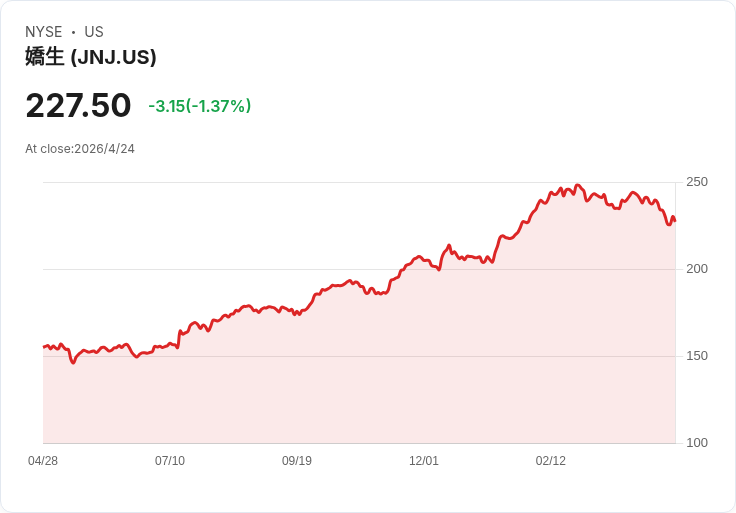Screen dimensions: 736x513
Task: Click the At close:2026/4/24 timestamp
Action: 80,149
